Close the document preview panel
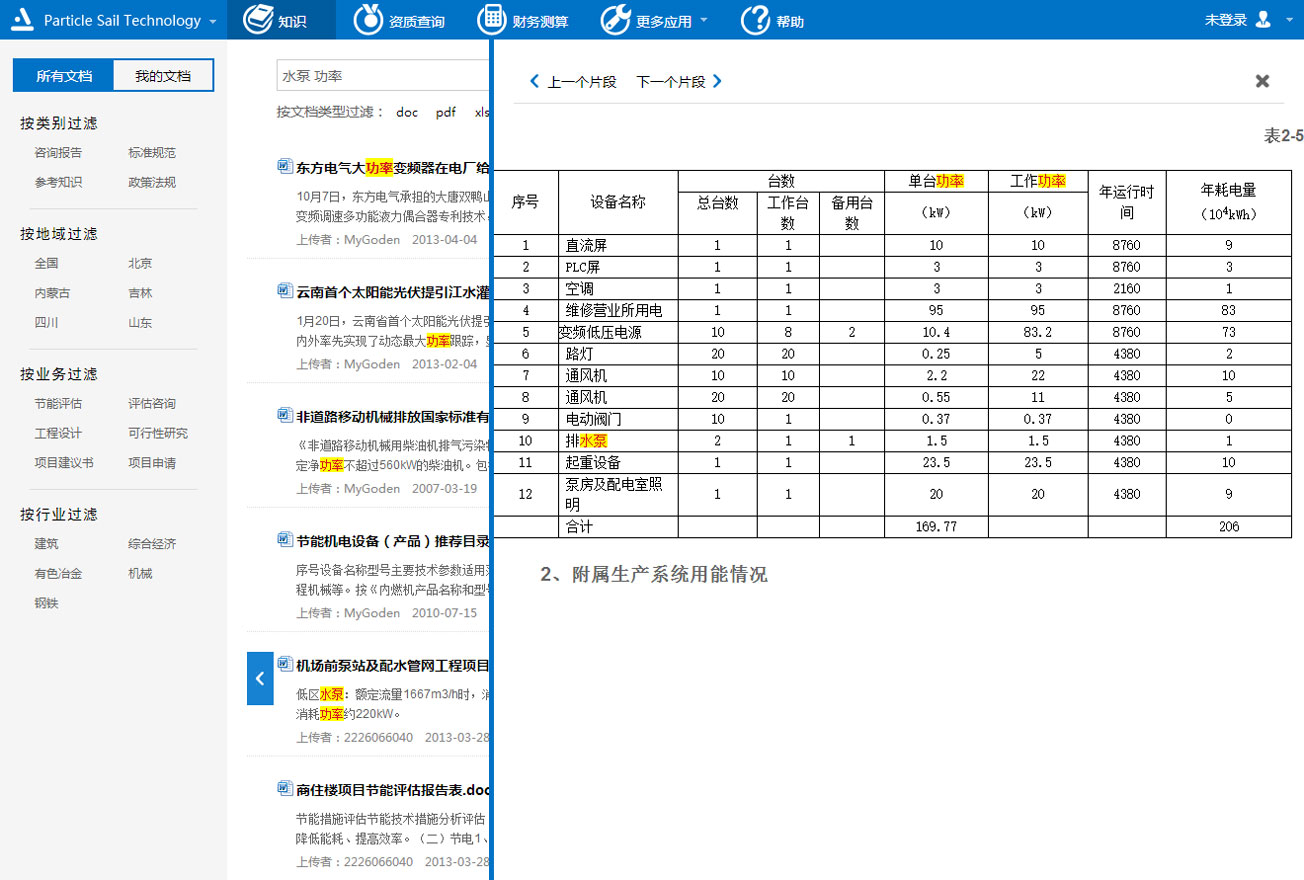Screen dimensions: 1304x880 tap(1262, 81)
